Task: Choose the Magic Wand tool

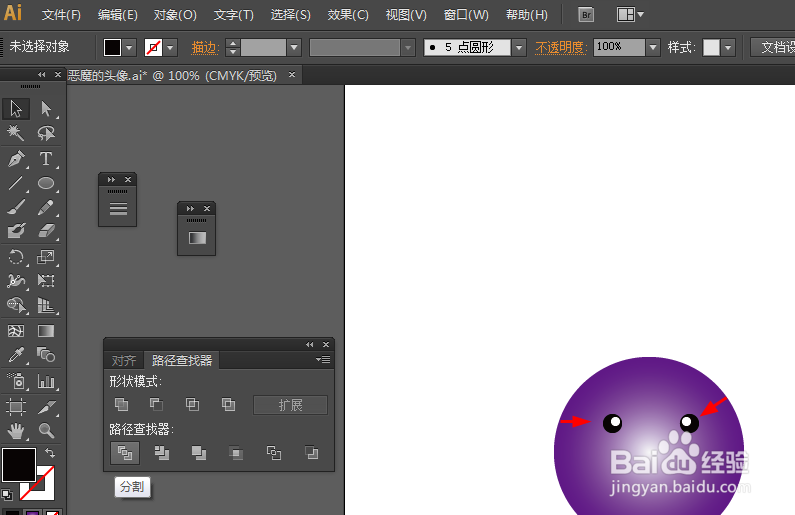Action: click(16, 133)
